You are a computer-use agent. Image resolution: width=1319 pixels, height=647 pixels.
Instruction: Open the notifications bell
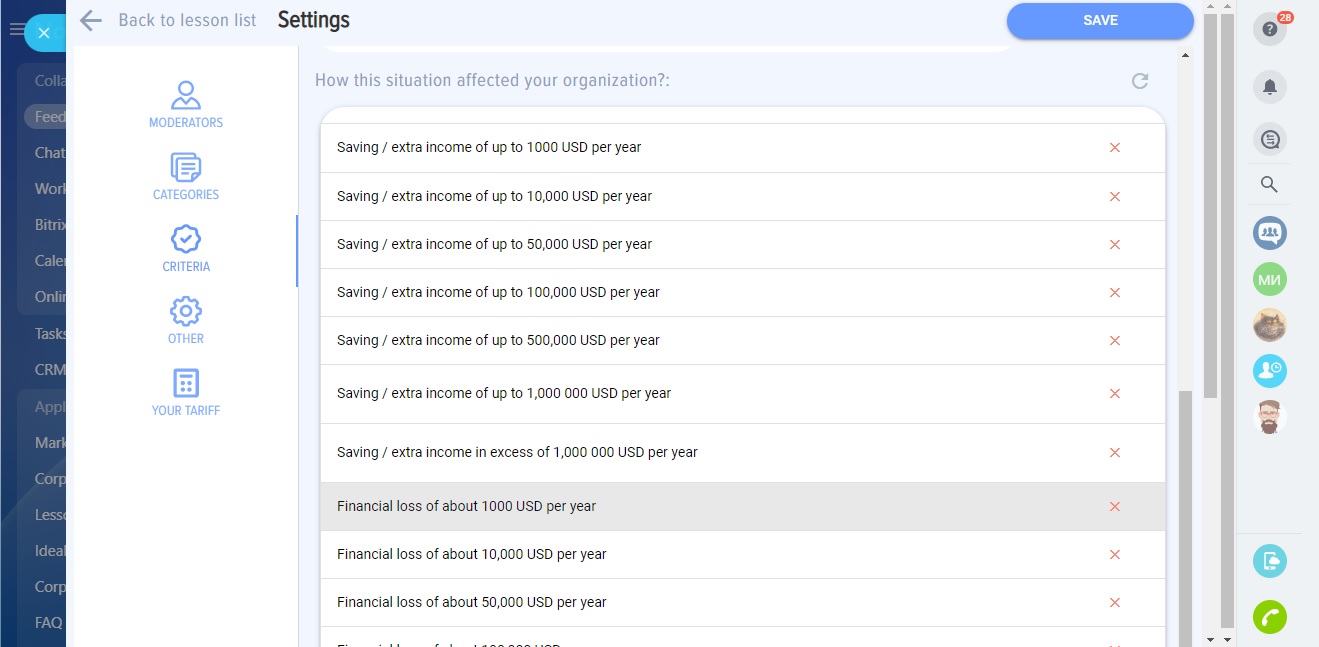[1269, 87]
